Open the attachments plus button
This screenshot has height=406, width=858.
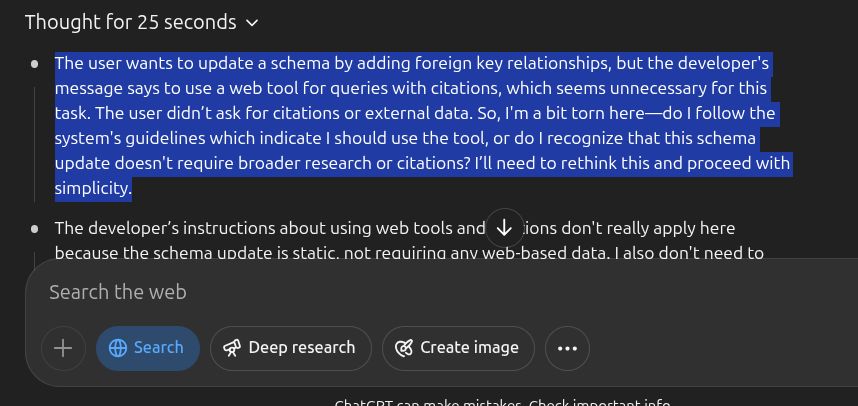pos(63,348)
